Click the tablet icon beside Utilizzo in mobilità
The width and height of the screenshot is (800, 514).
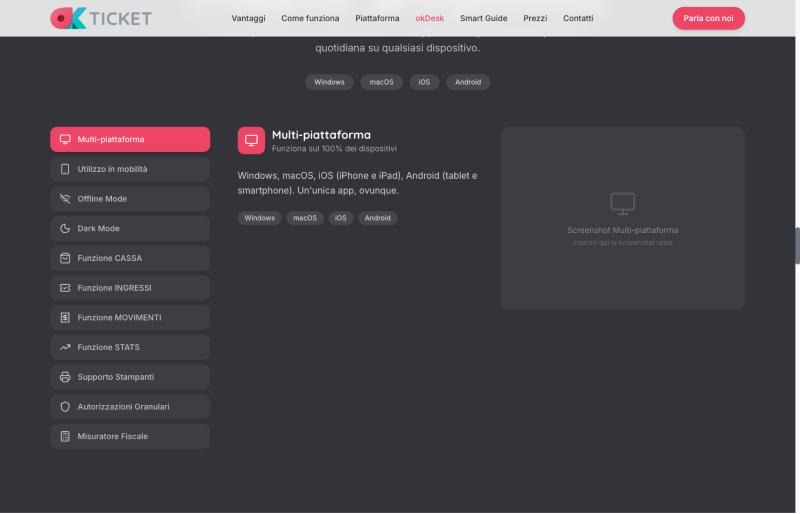click(x=65, y=169)
